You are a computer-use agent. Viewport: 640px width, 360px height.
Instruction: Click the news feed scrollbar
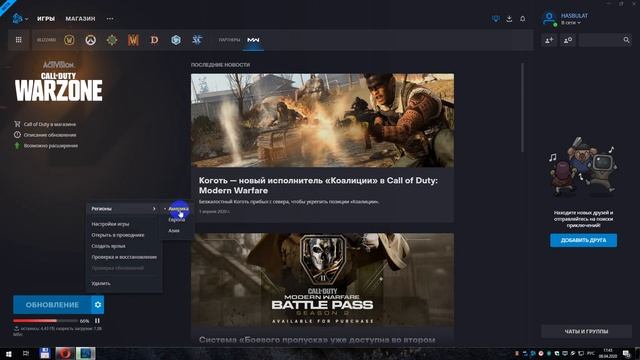(522, 107)
